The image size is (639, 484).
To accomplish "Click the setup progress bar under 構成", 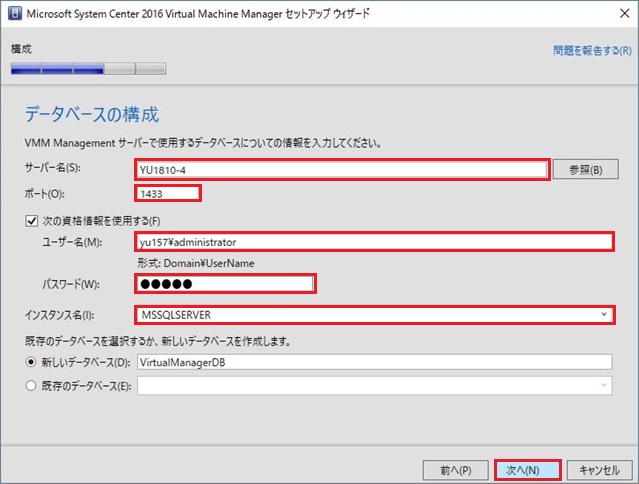I will [x=88, y=69].
